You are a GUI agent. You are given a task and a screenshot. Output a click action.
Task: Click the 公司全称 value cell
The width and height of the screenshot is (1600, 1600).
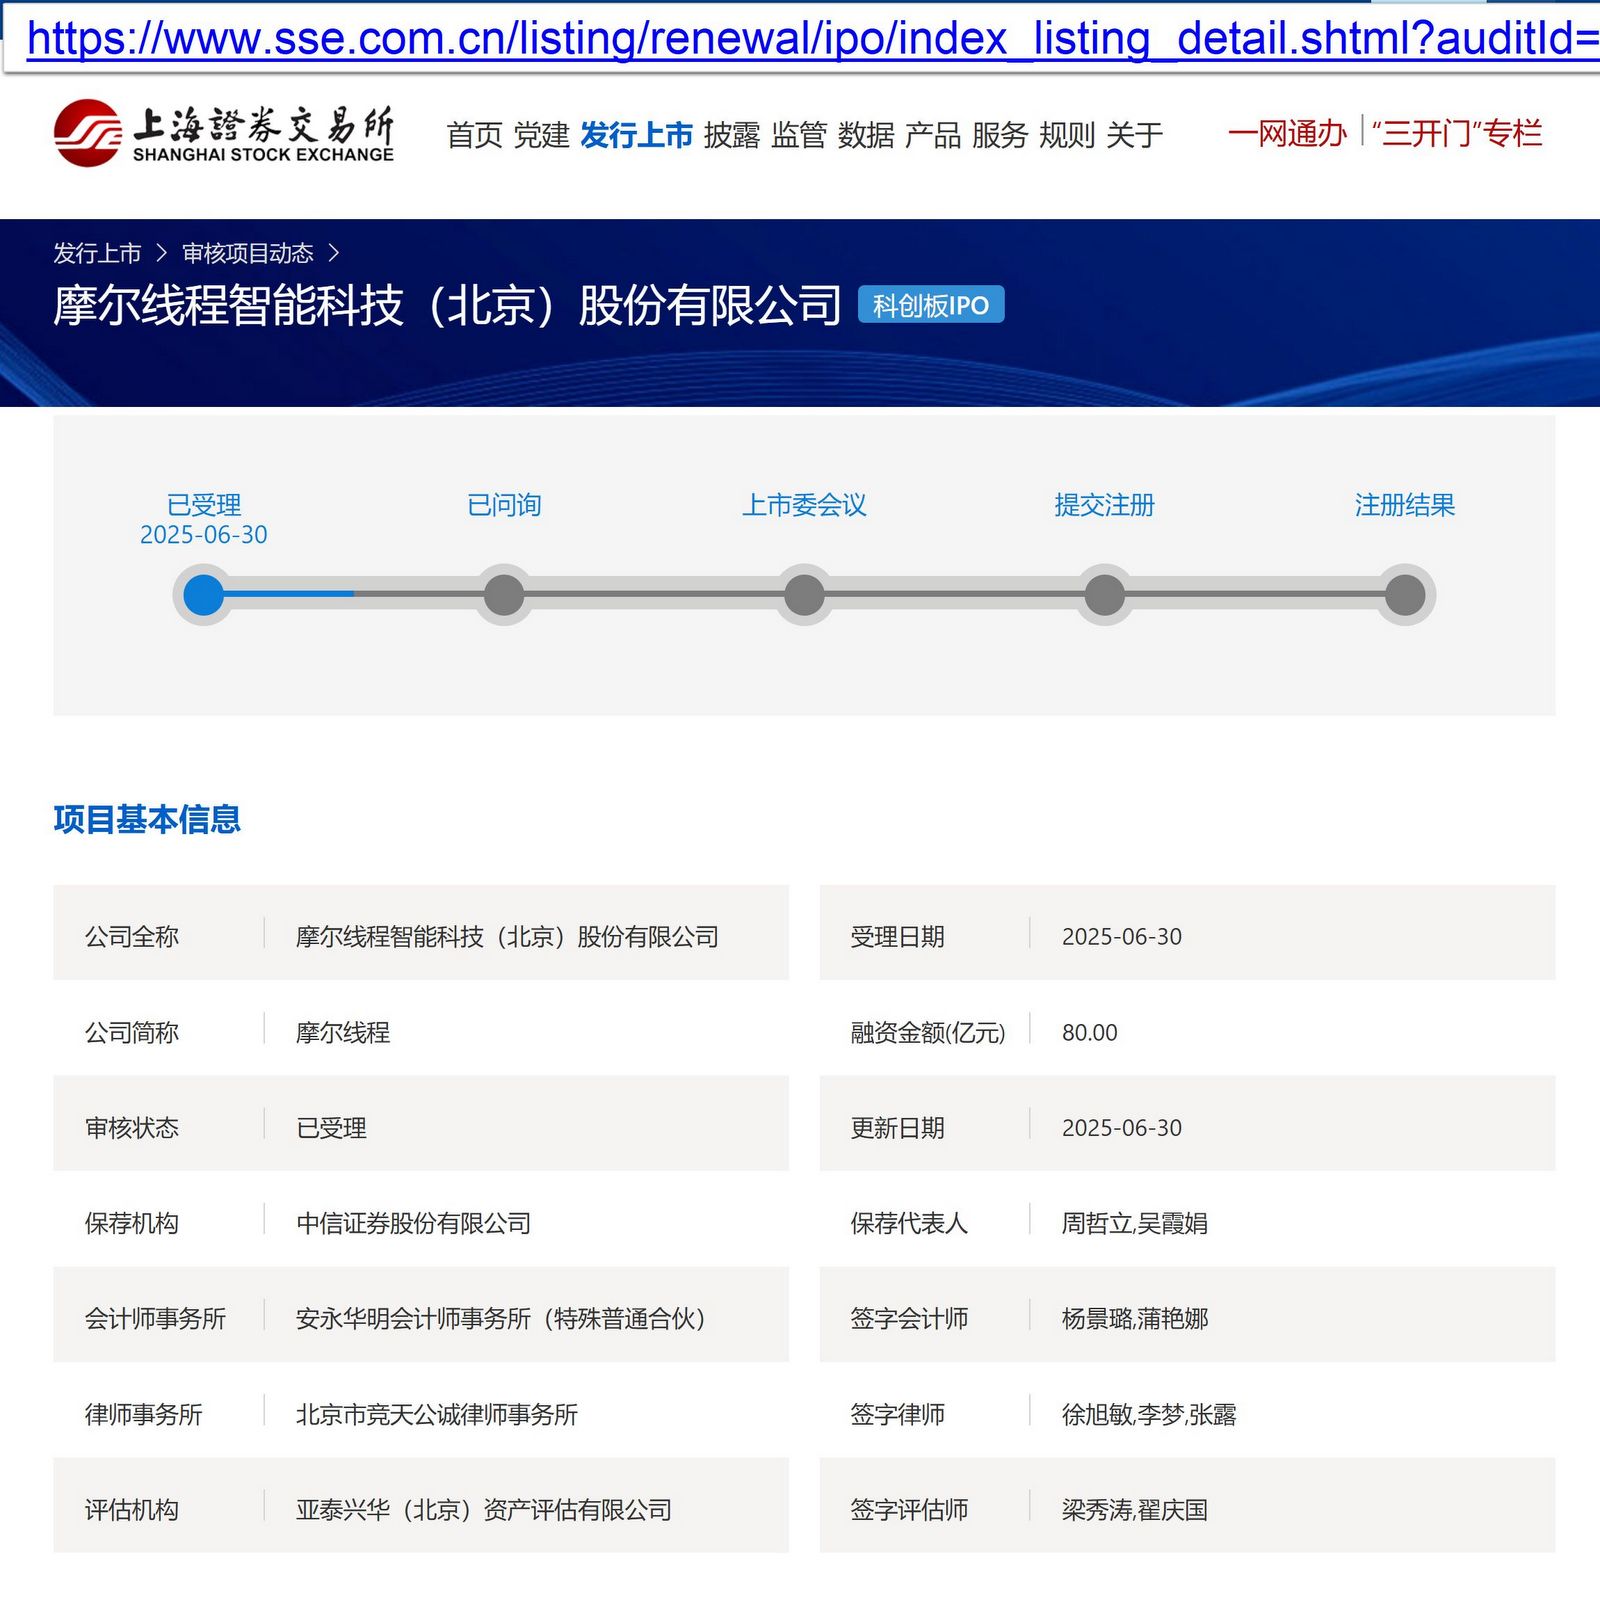(507, 937)
